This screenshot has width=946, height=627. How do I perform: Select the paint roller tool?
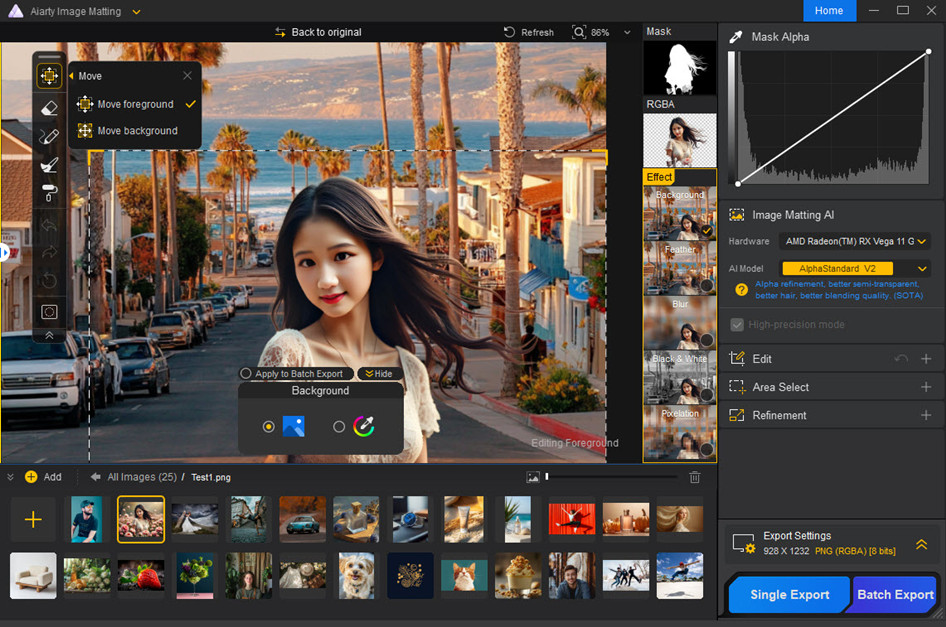(49, 193)
